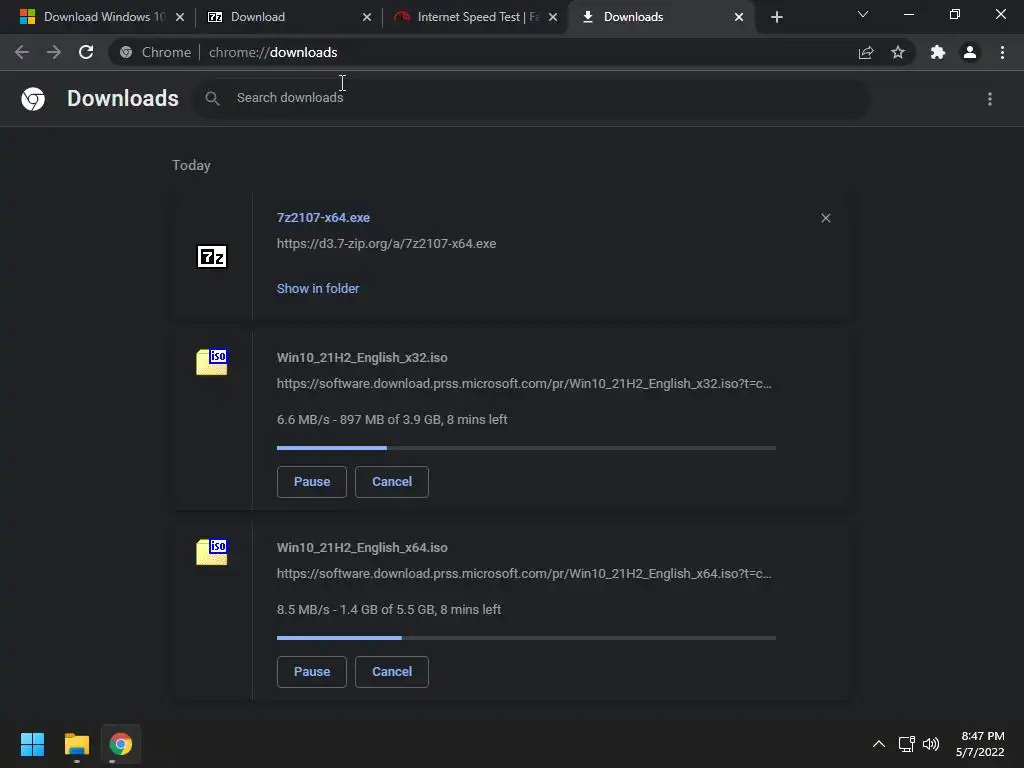
Task: Close the Internet Speed Test tab
Action: point(553,17)
